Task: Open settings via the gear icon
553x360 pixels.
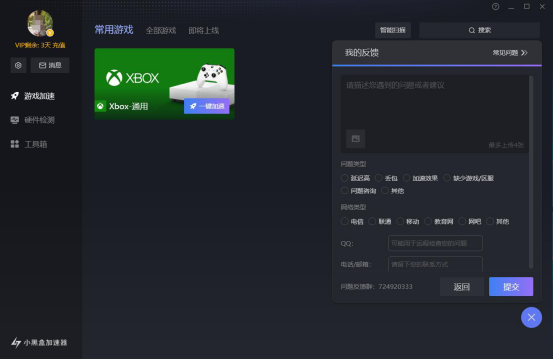Action: 18,65
